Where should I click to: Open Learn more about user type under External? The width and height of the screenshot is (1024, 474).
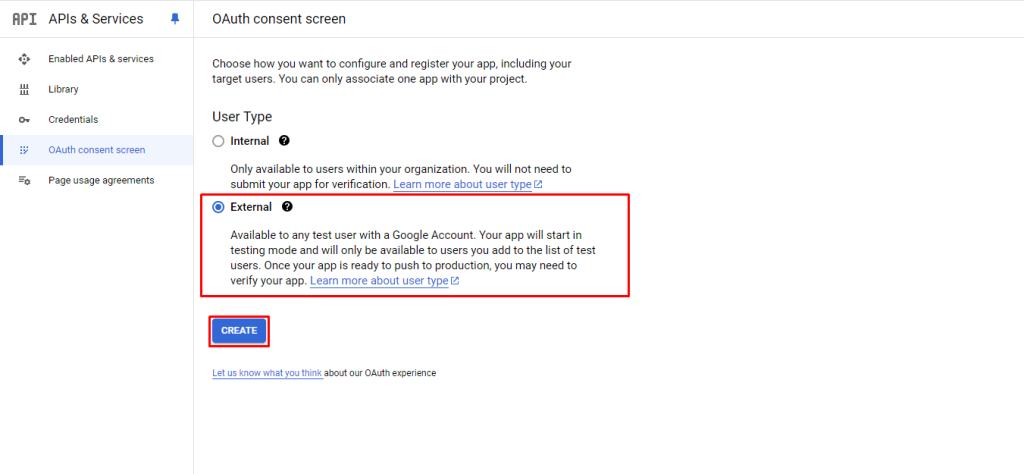point(379,281)
